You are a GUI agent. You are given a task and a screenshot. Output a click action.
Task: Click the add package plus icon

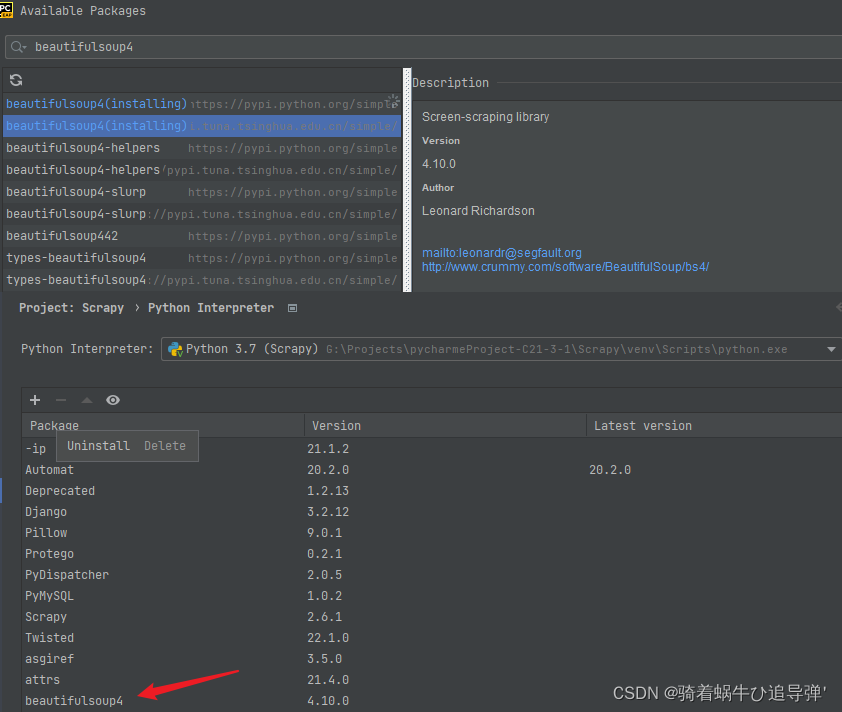point(35,400)
